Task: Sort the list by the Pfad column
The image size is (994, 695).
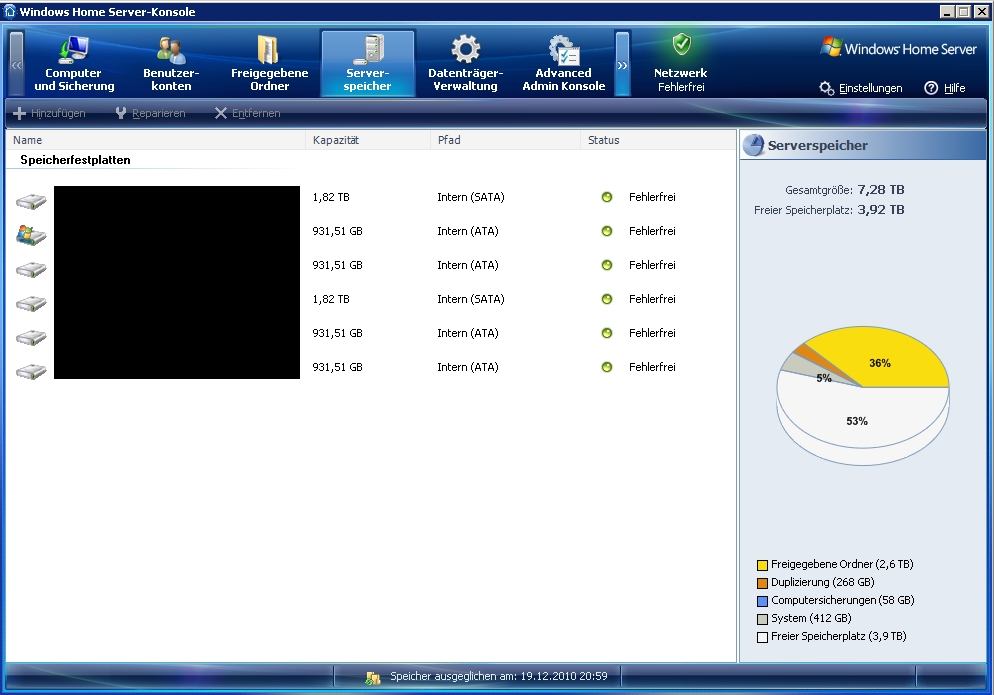Action: pyautogui.click(x=505, y=140)
